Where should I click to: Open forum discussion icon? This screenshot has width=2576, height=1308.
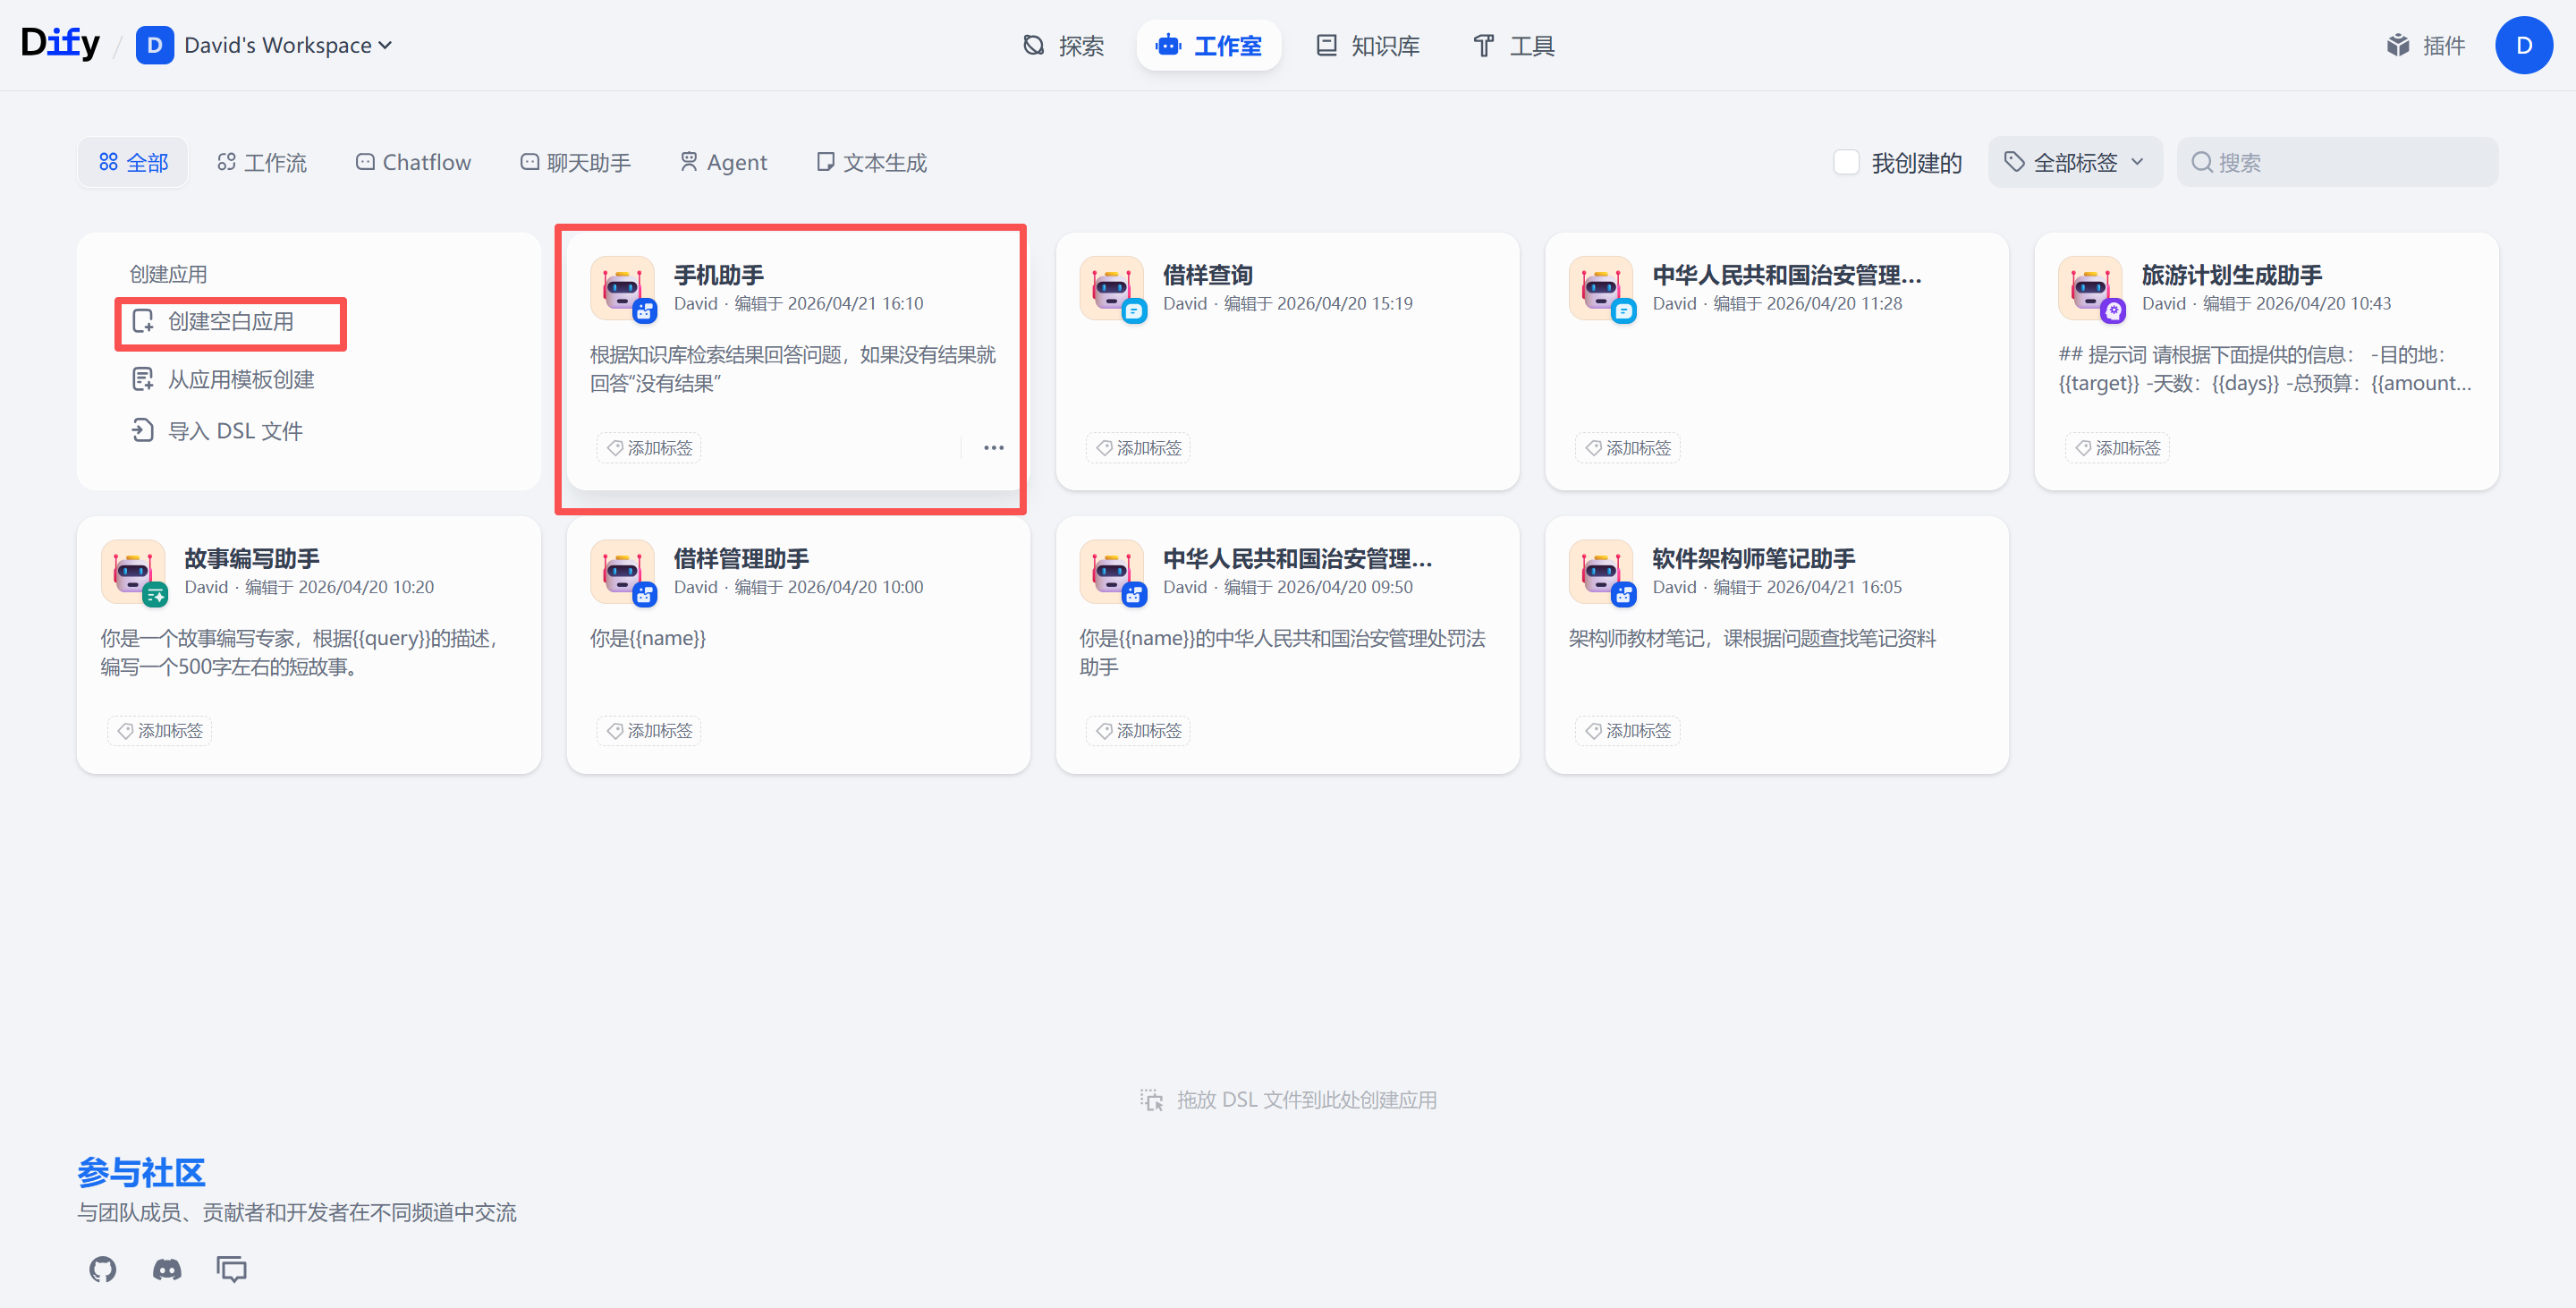[x=231, y=1269]
